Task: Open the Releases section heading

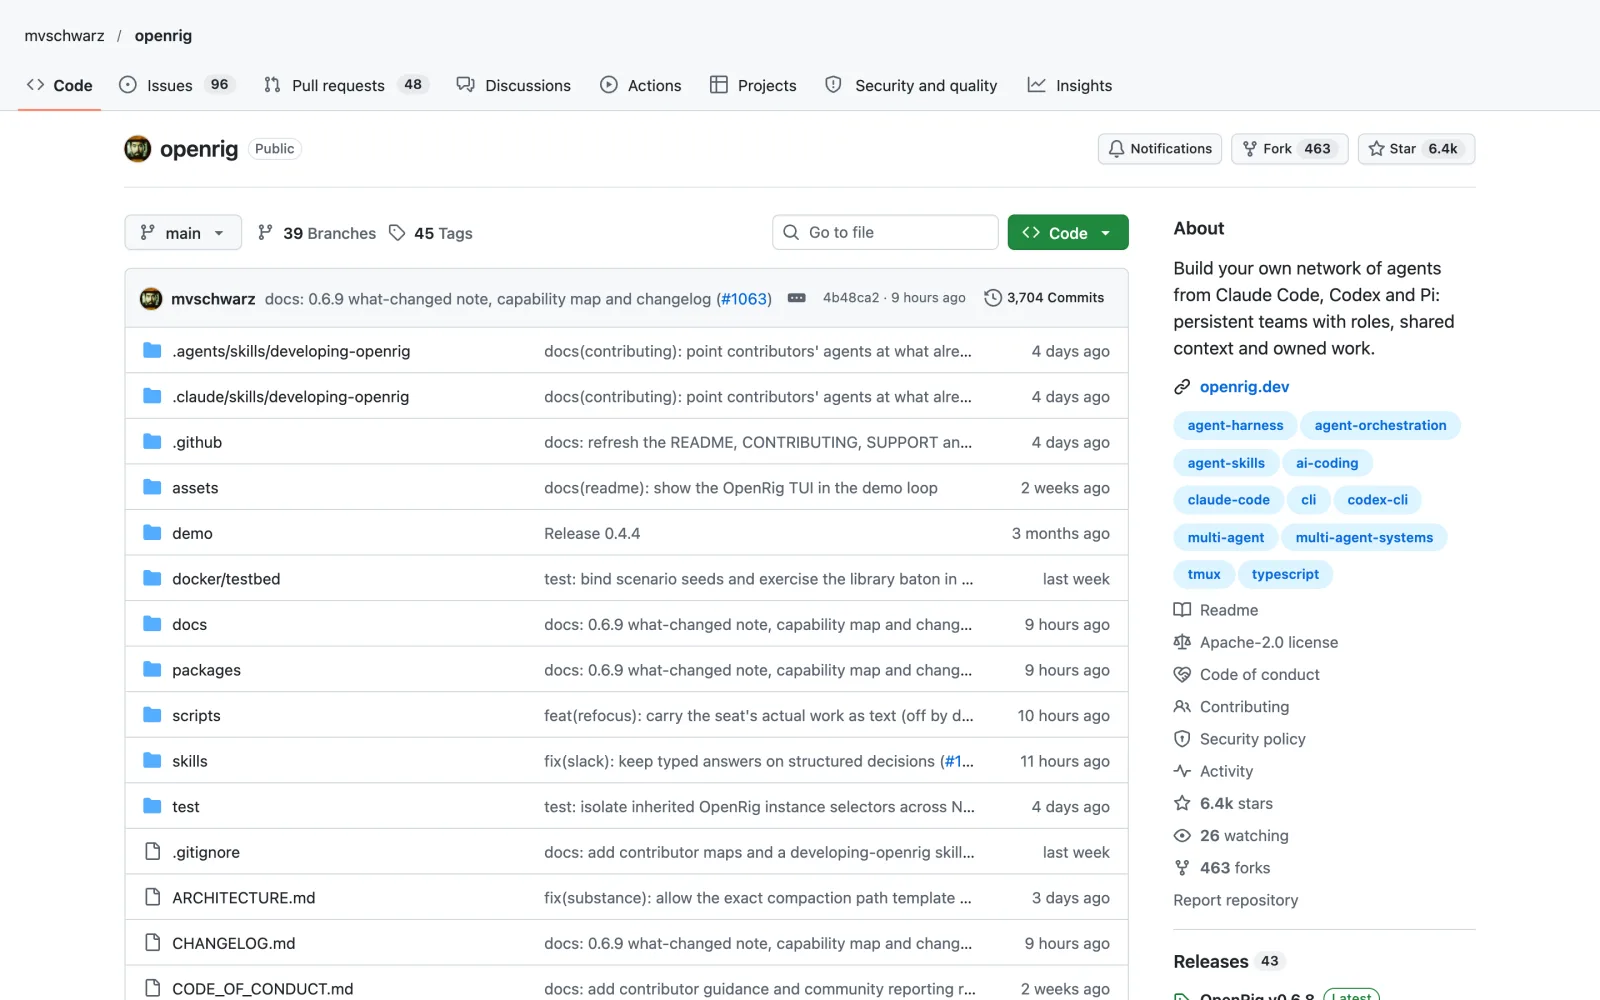Action: (1211, 962)
